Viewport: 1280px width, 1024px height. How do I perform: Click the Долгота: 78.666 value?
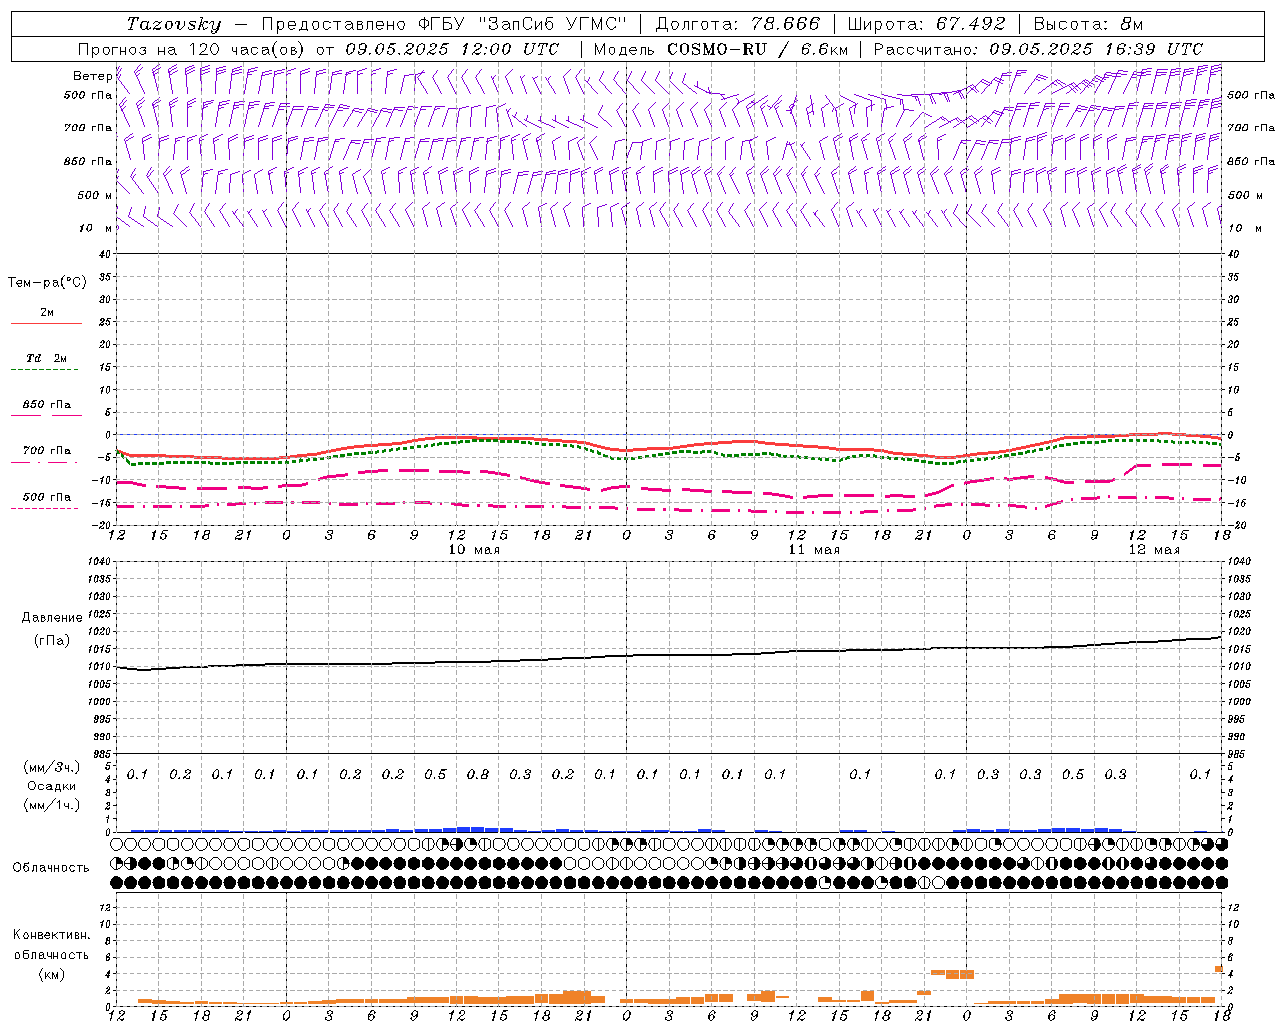pos(737,24)
